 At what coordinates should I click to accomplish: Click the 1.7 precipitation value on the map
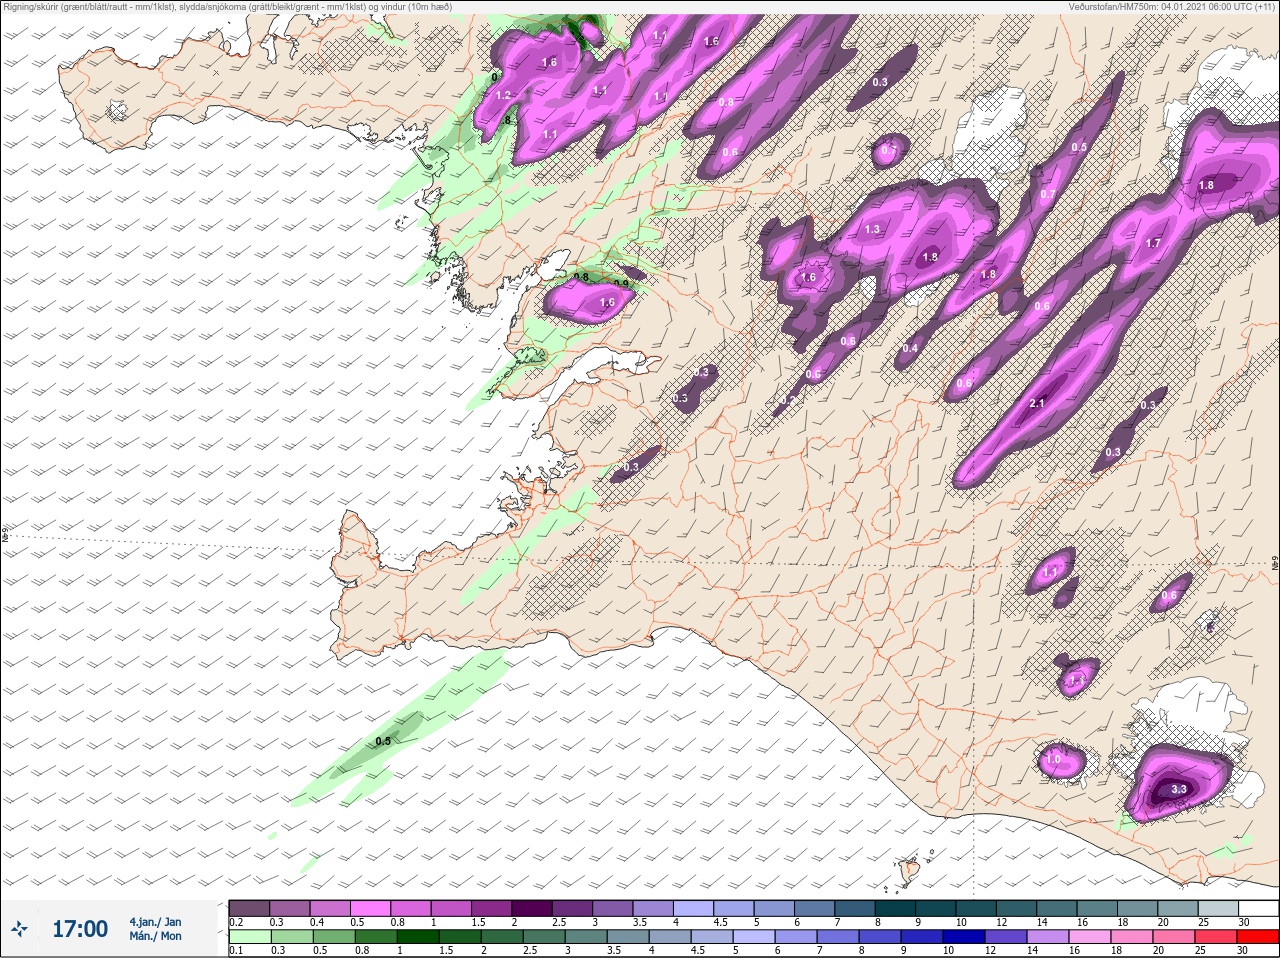[1153, 243]
